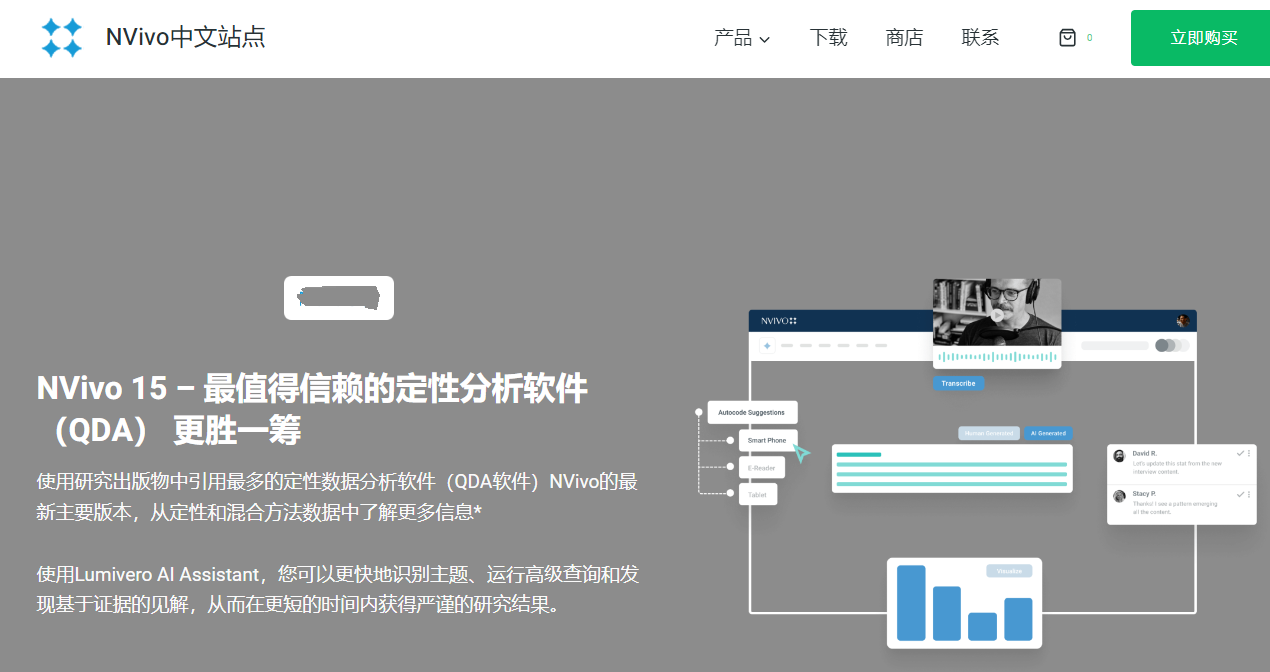Open more options for Stacy P.'s comment

[1249, 494]
